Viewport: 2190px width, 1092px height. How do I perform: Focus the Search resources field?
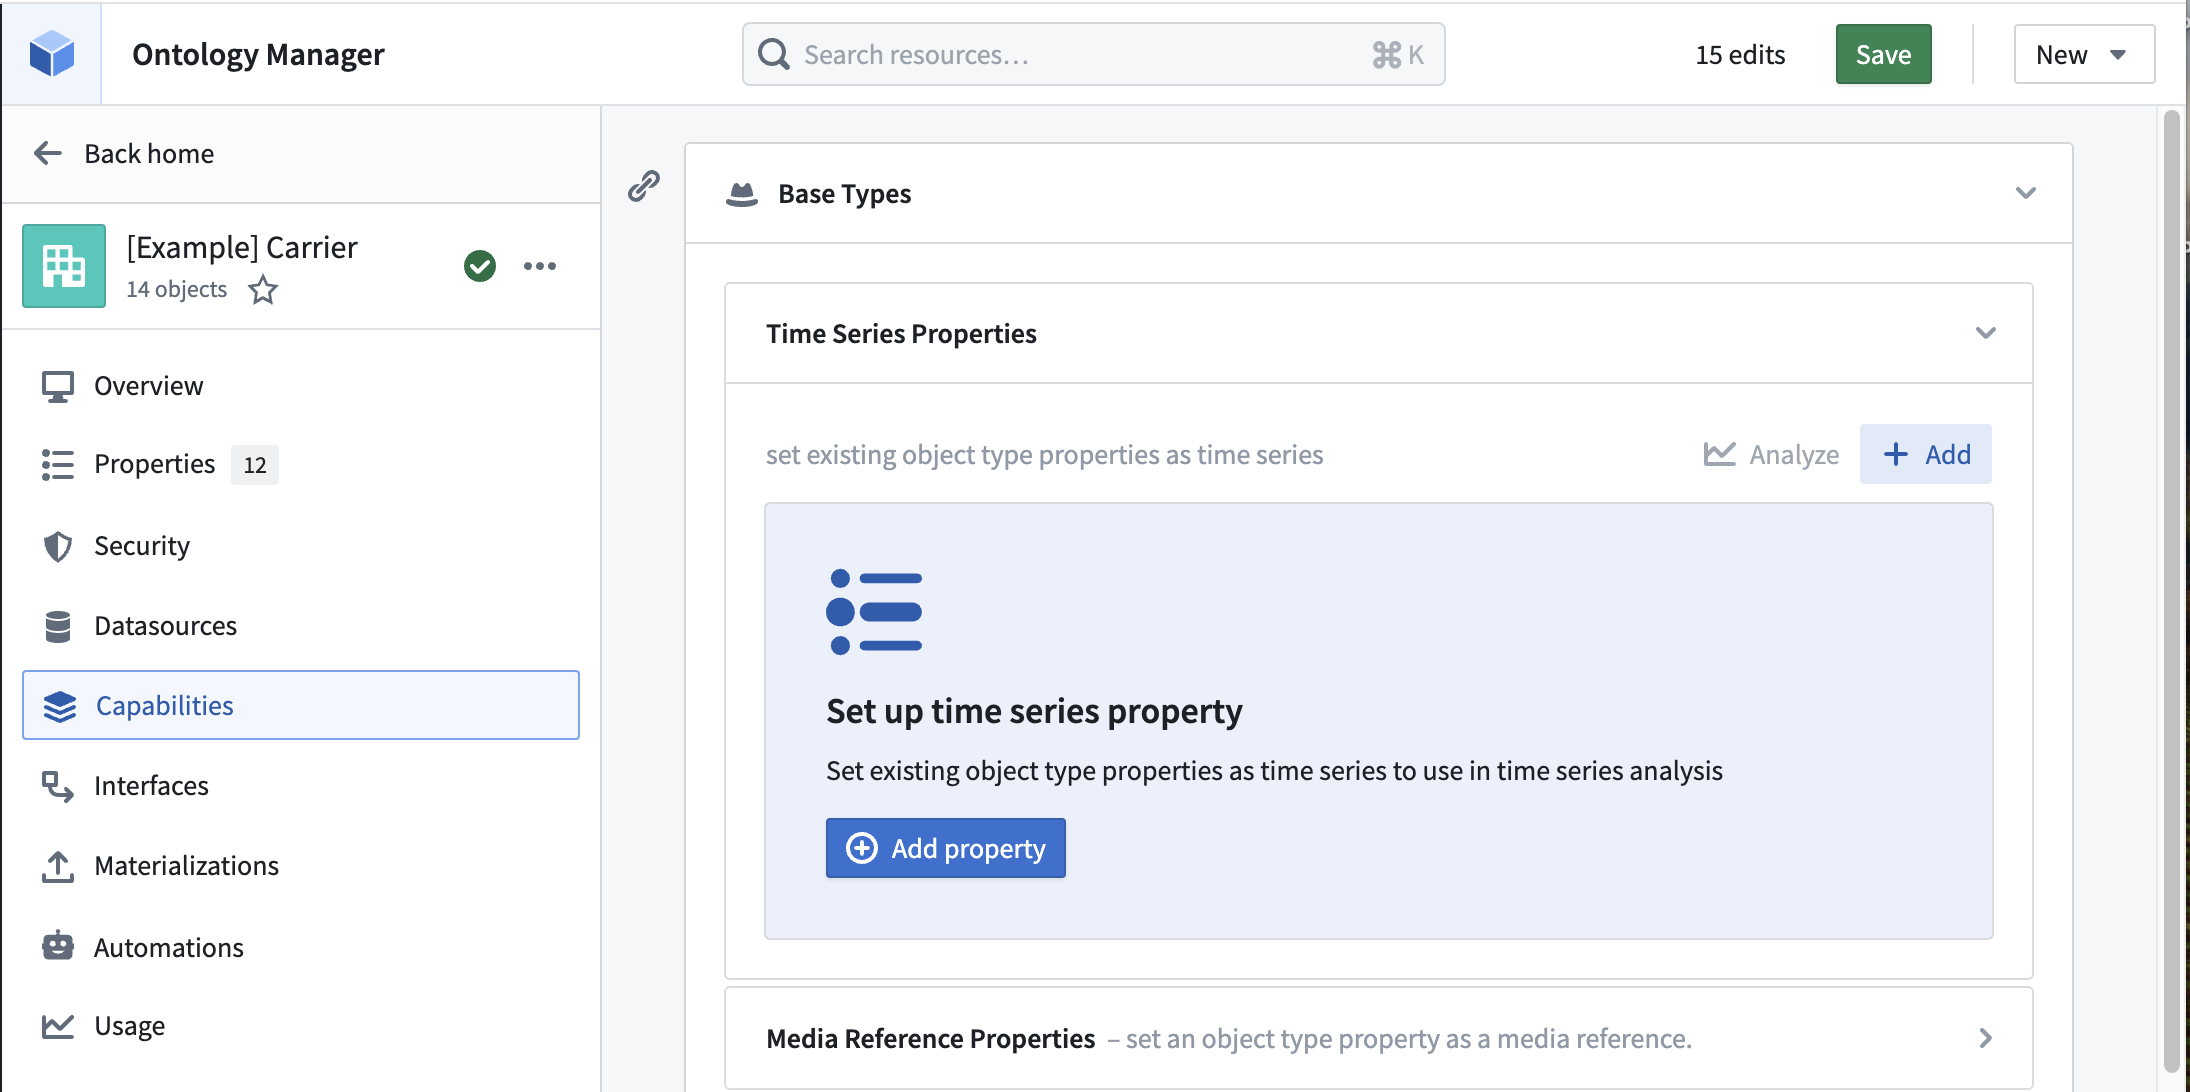pos(1093,54)
